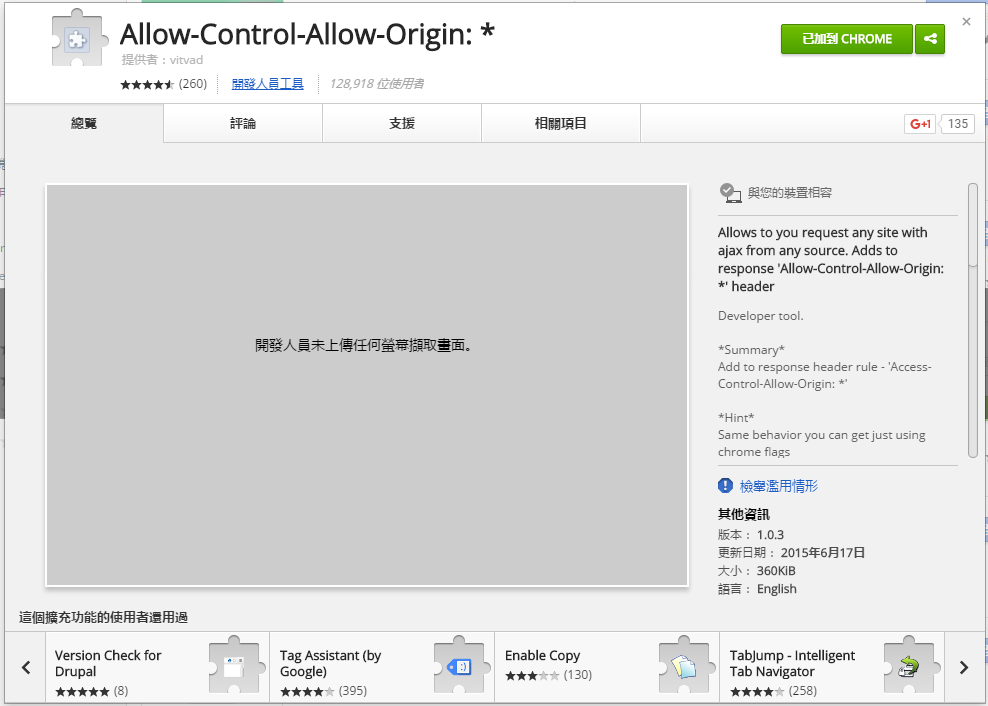Click the 檢舉濫用情形 link
The image size is (988, 706).
pos(779,486)
